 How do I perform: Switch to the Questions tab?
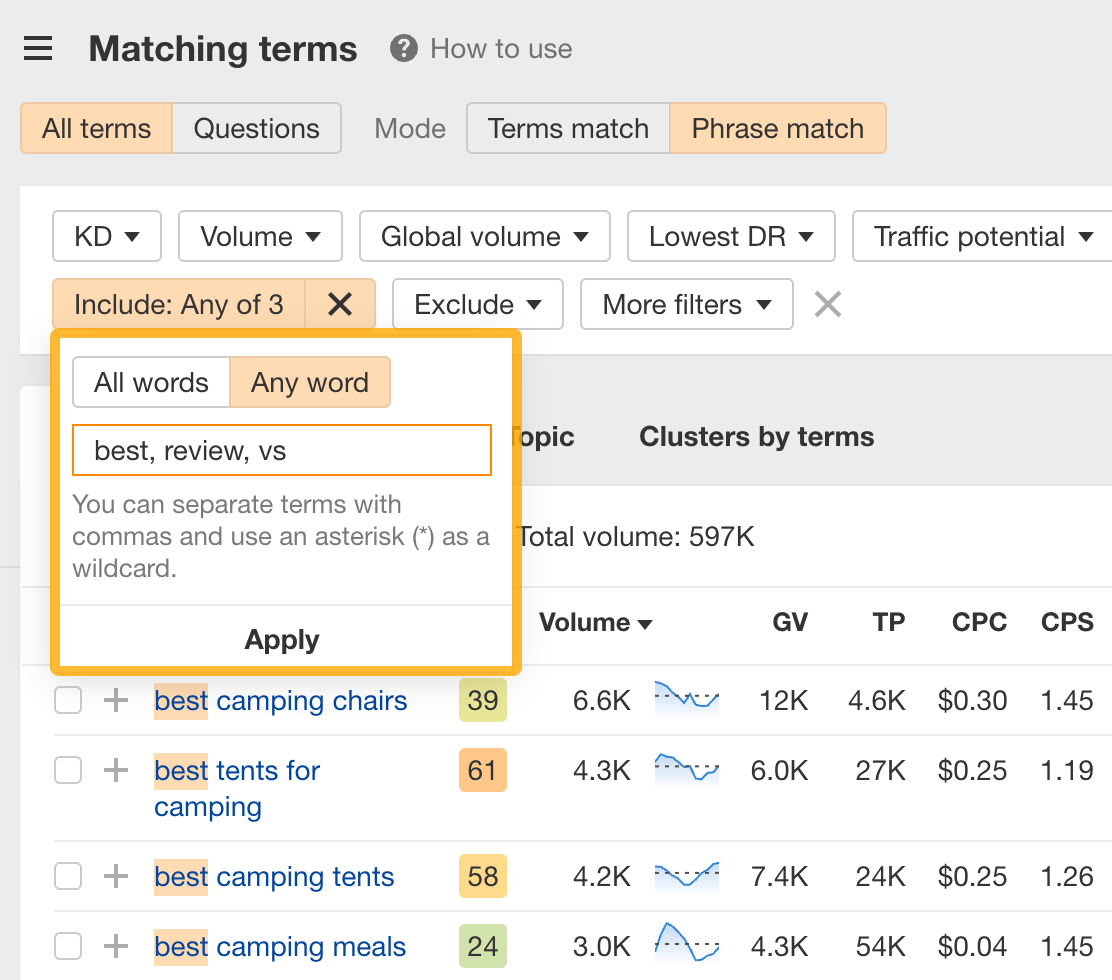click(x=256, y=128)
